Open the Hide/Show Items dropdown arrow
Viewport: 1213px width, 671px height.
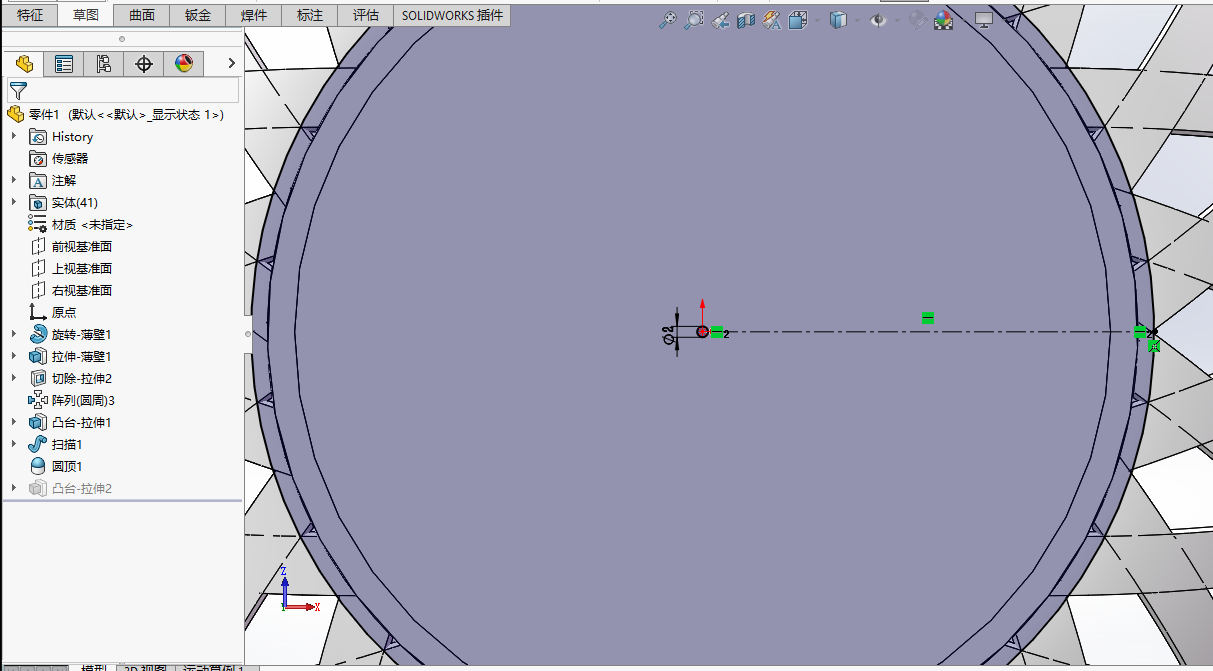[x=897, y=20]
